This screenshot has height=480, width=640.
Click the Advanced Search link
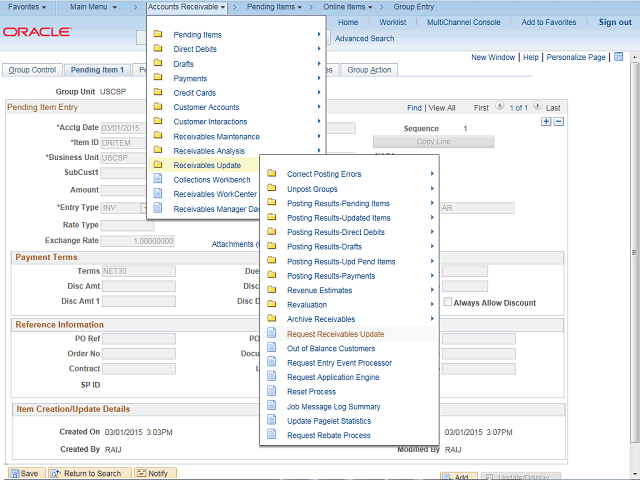tap(364, 38)
